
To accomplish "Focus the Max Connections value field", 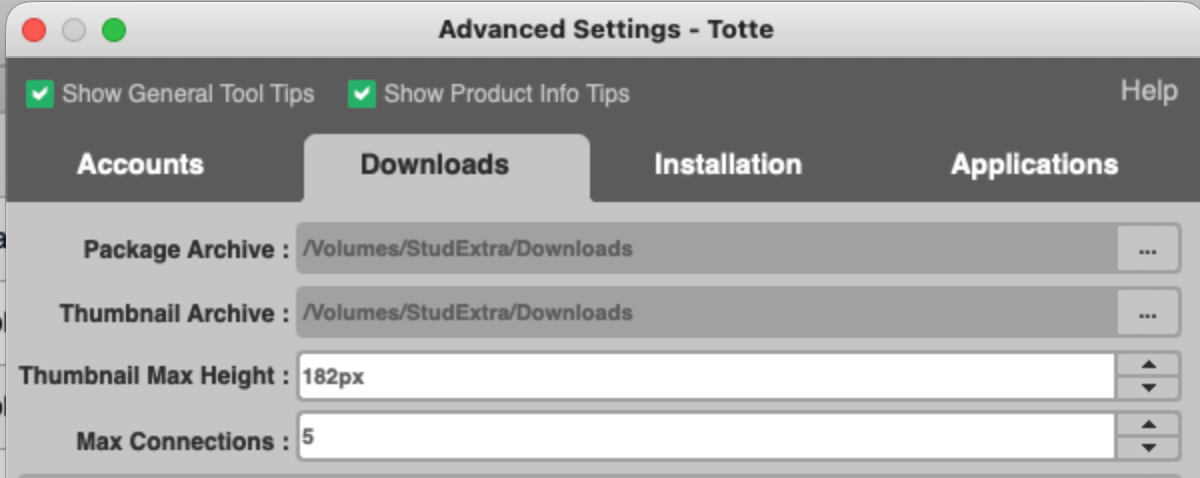I will (707, 437).
